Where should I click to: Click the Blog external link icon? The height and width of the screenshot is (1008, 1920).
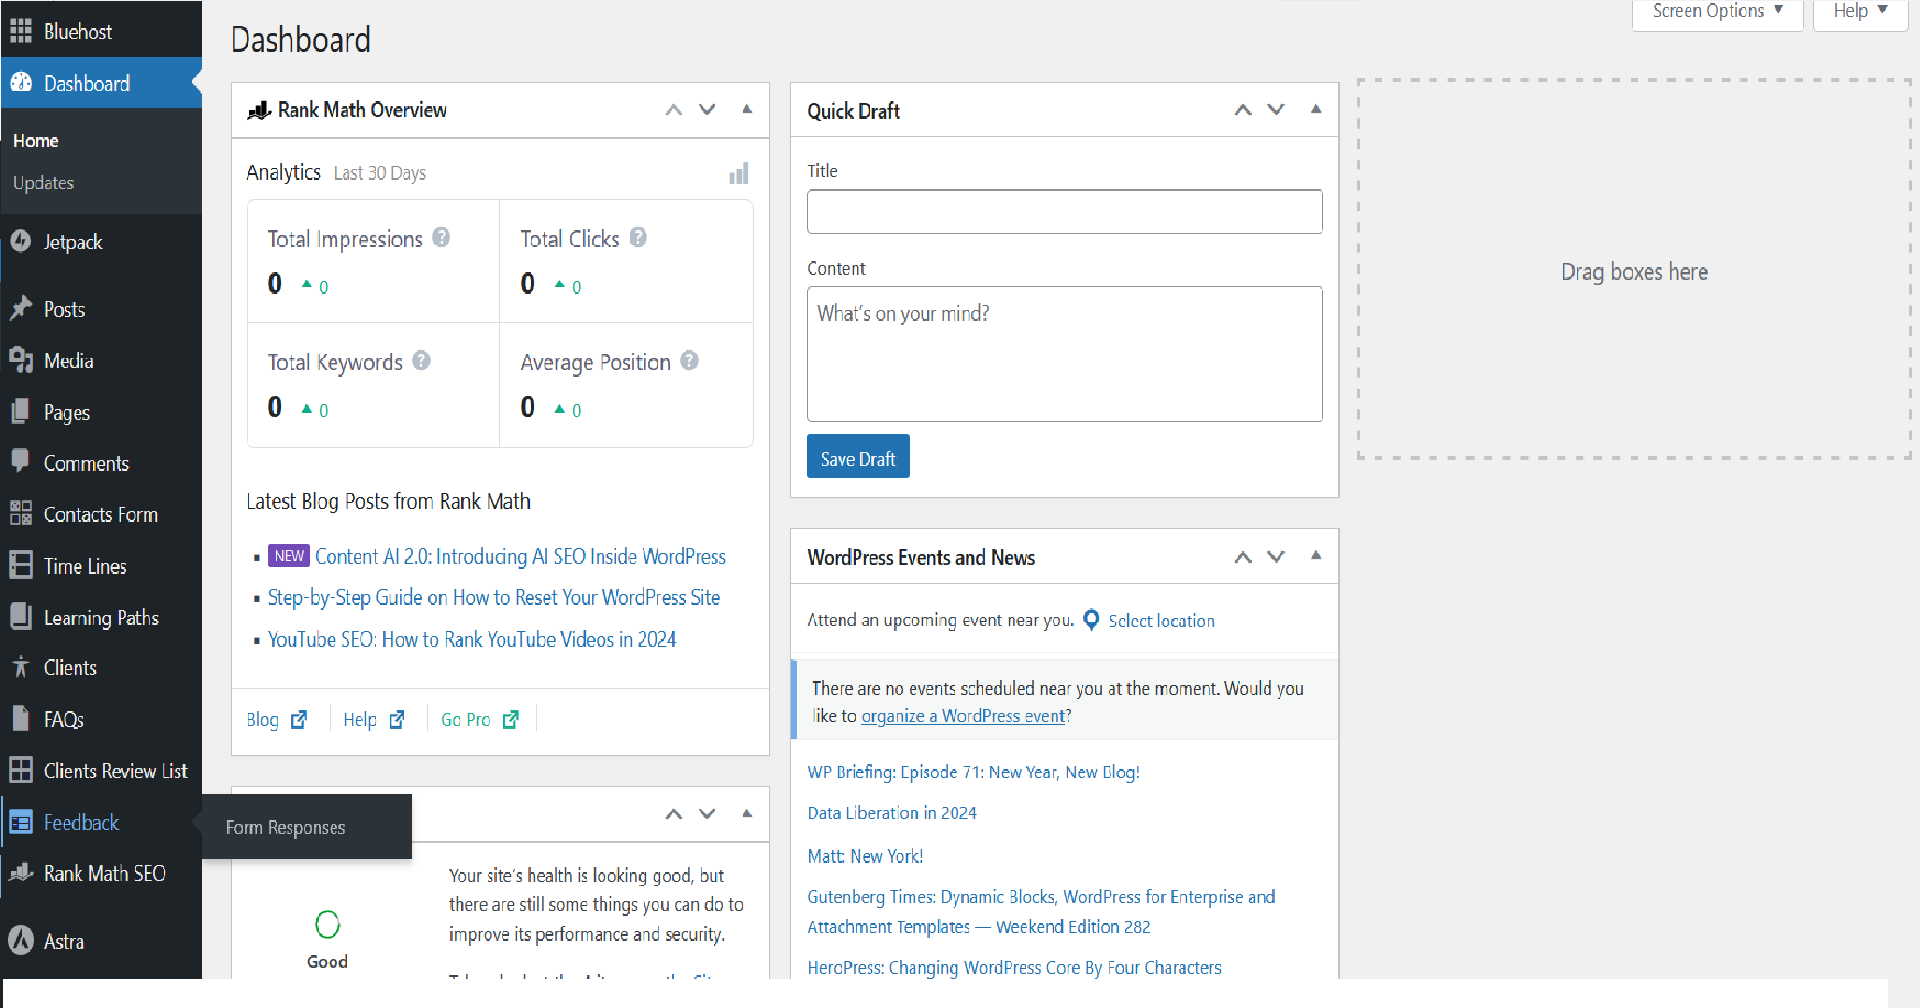[x=299, y=719]
